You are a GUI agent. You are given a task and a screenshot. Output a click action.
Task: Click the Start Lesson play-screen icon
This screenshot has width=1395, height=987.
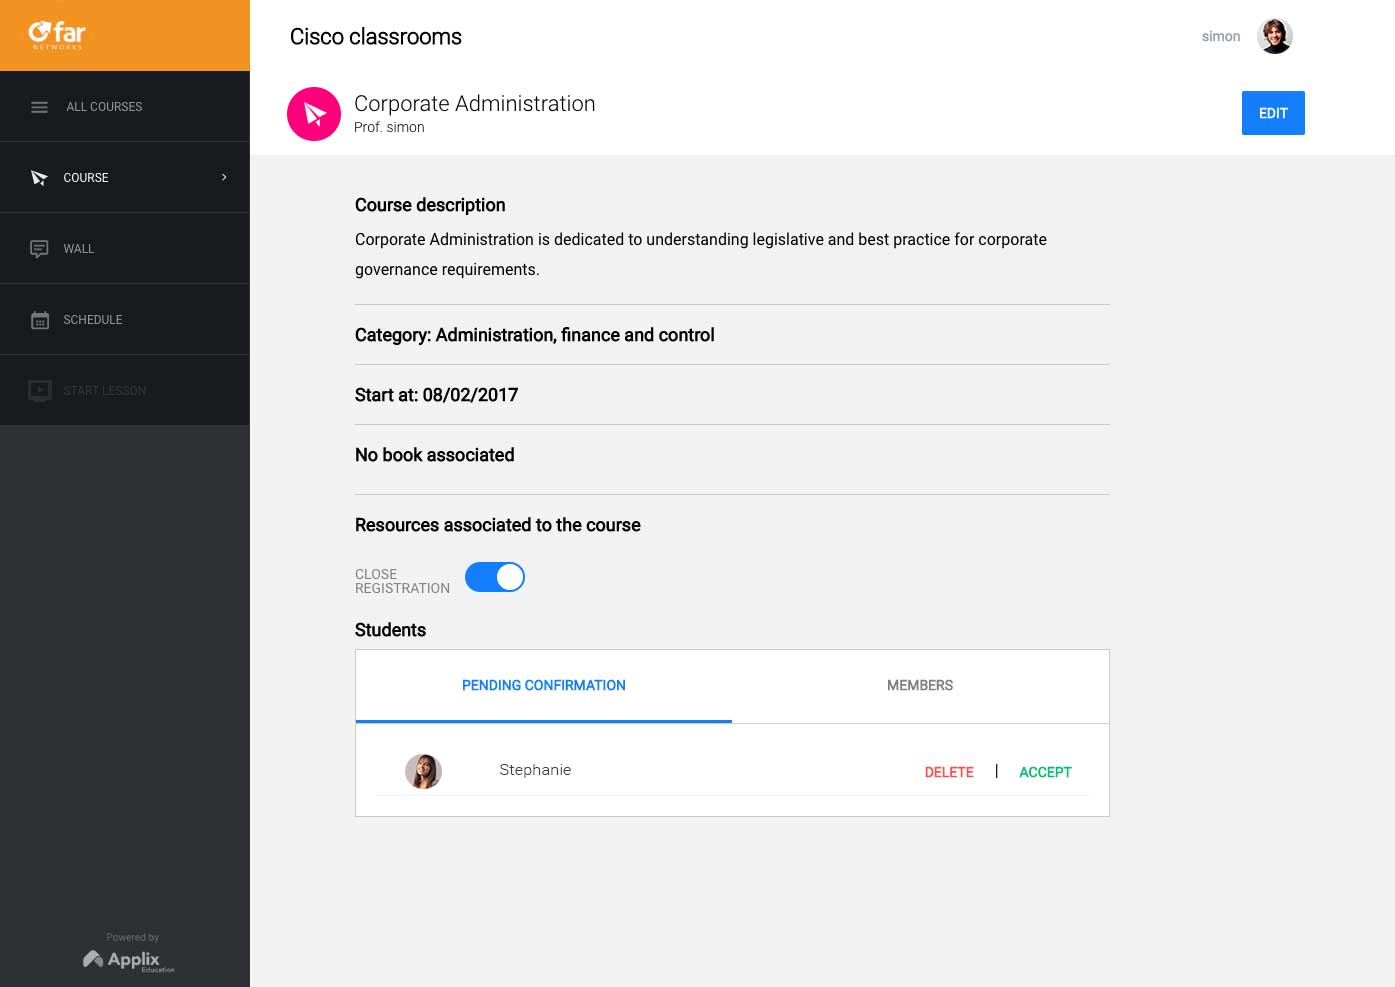point(40,391)
